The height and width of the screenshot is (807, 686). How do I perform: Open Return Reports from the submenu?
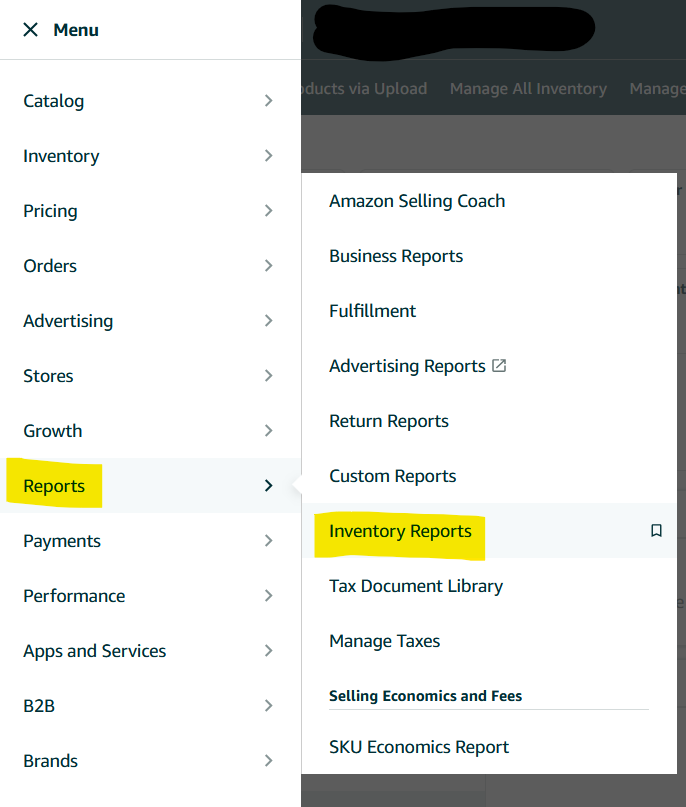point(389,421)
